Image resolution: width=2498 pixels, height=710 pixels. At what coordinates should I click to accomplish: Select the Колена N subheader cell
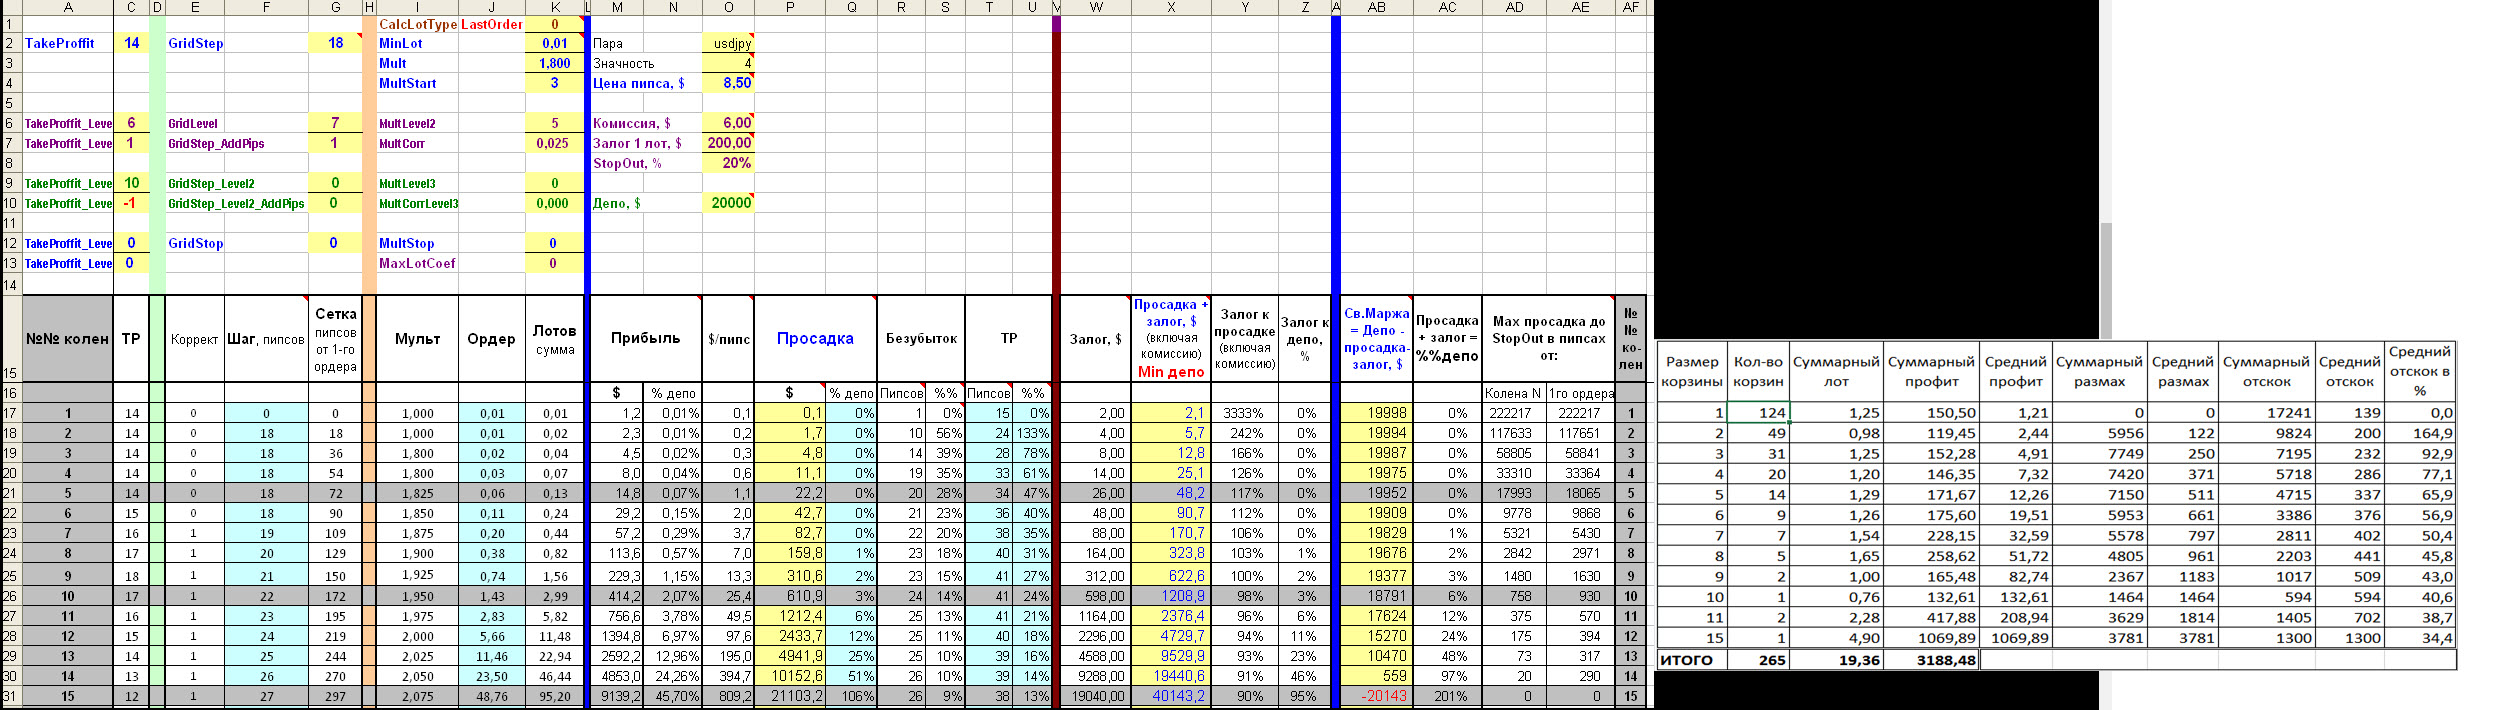[1514, 393]
